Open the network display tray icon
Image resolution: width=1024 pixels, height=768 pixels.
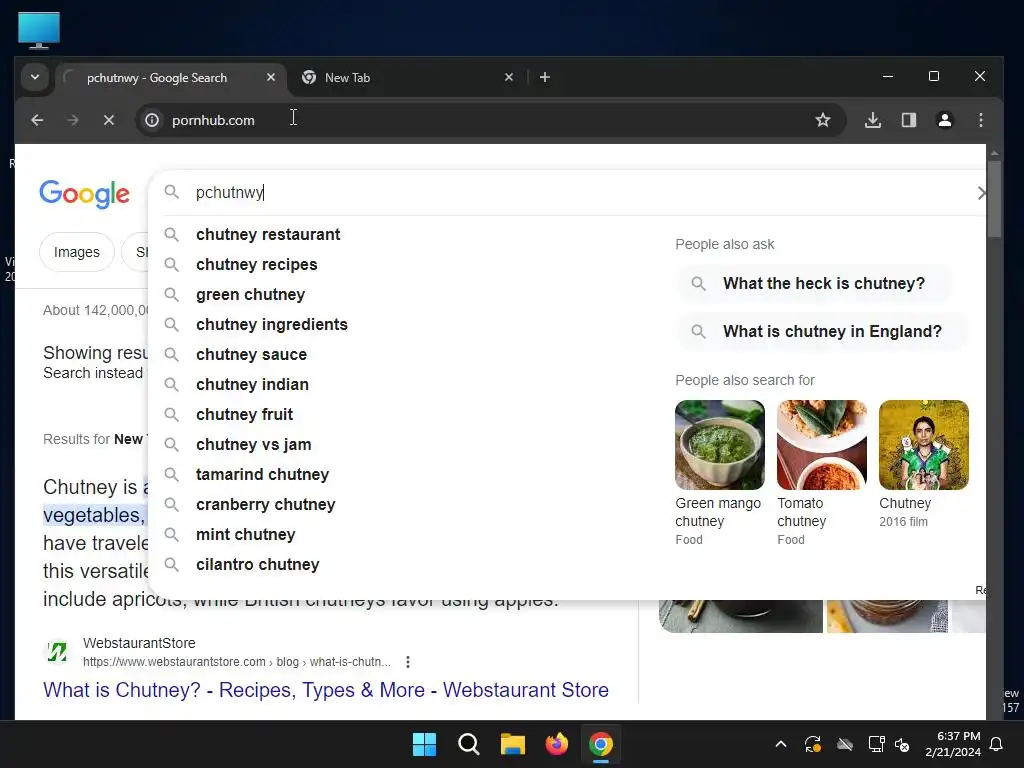click(876, 744)
